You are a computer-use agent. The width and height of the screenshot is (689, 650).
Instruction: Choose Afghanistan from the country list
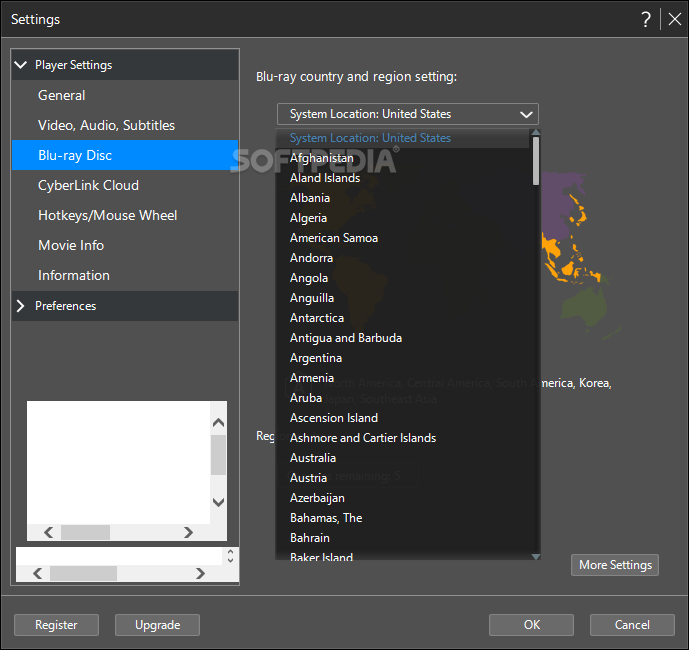[x=403, y=158]
